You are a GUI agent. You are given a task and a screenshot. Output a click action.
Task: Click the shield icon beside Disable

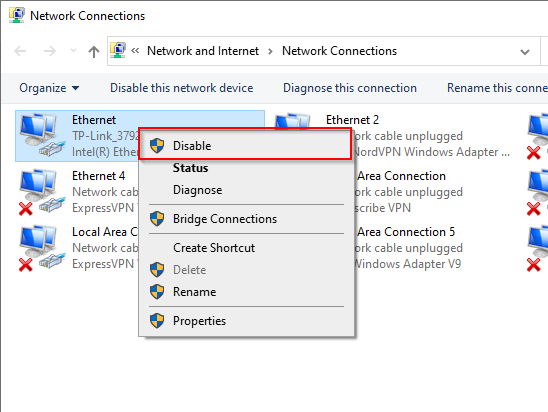pos(157,145)
